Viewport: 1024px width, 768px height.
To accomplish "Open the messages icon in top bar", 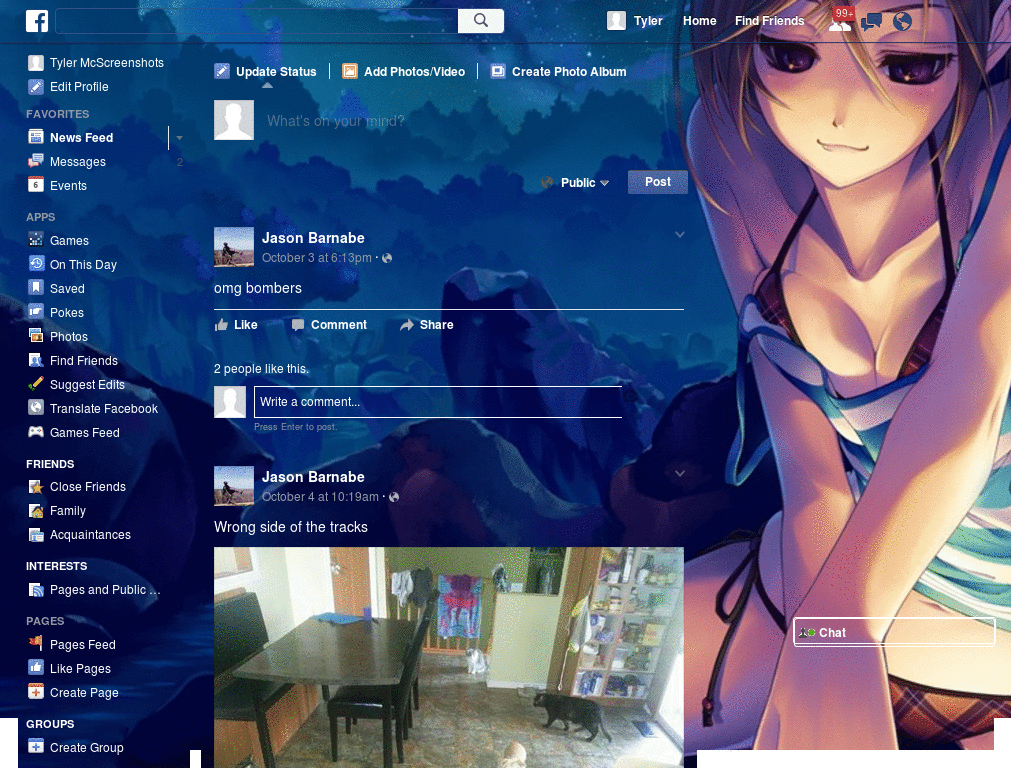I will point(871,22).
